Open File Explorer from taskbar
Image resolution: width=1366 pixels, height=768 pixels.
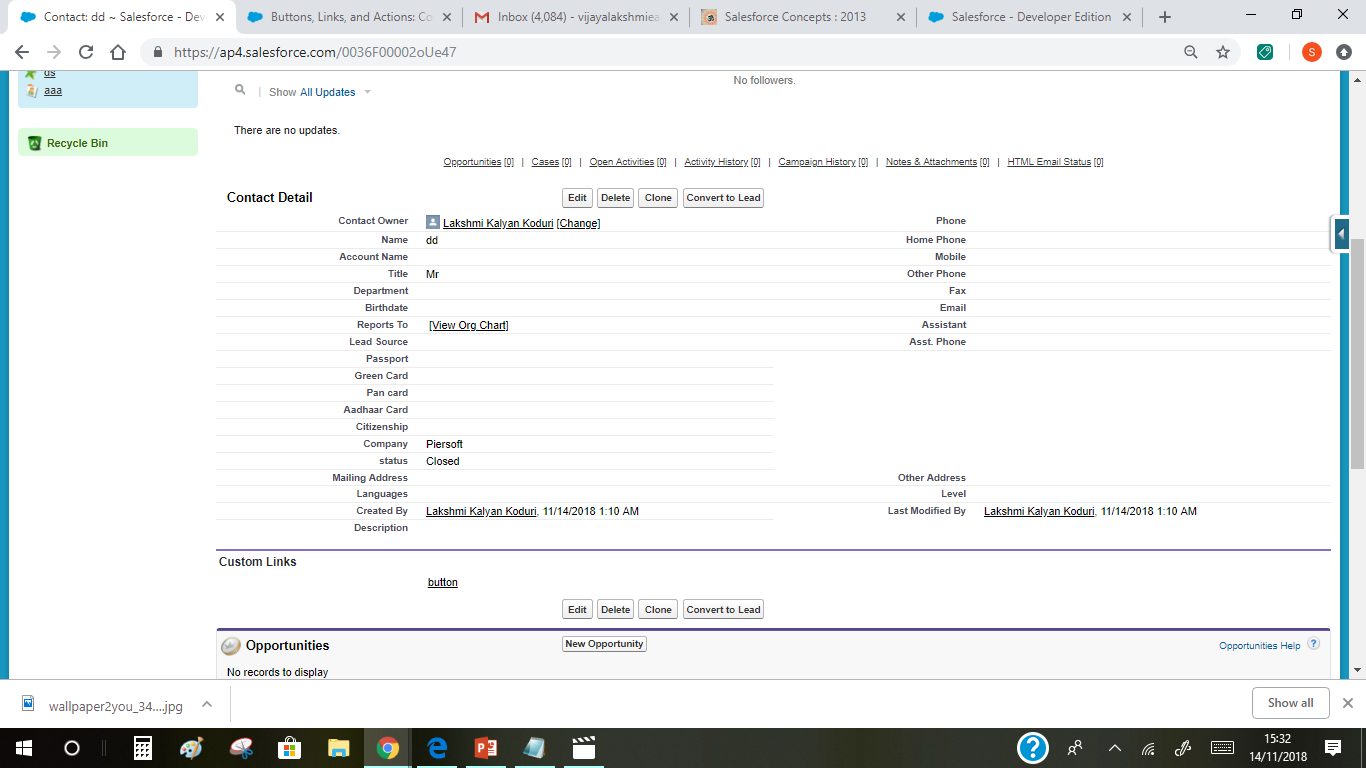point(339,747)
